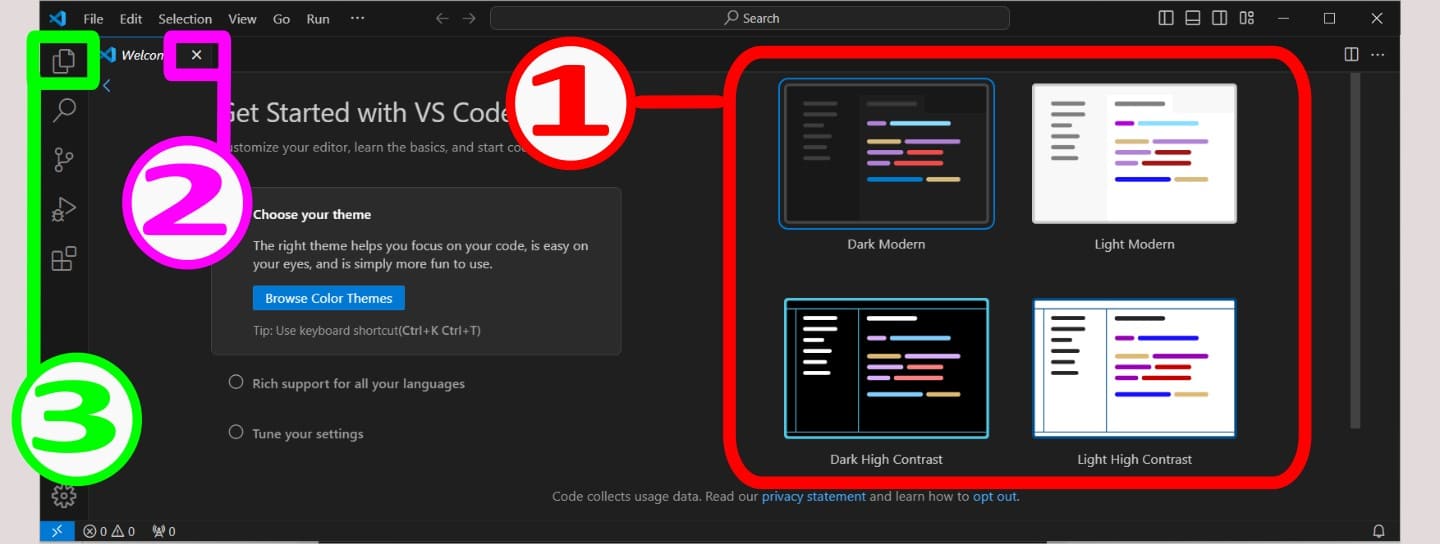
Task: Open the Search view in activity bar
Action: click(x=64, y=110)
